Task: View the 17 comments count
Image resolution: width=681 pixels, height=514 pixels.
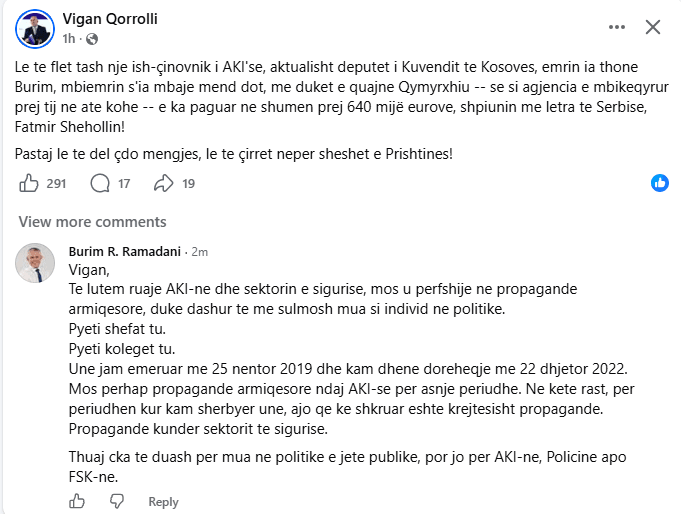Action: (124, 184)
